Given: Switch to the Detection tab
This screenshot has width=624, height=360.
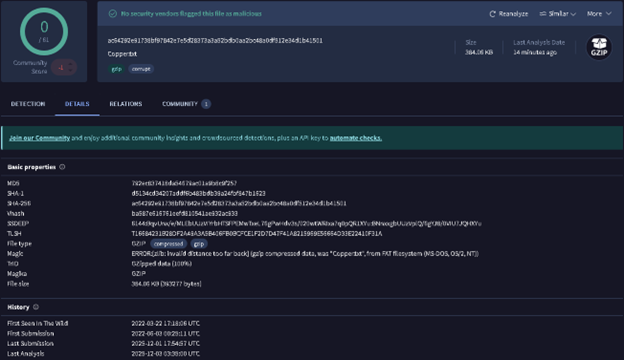Looking at the screenshot, I should pos(28,104).
